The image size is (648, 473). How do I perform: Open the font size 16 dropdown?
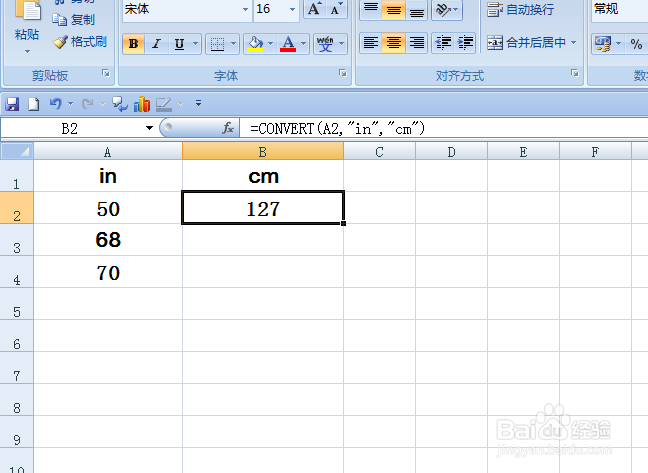[292, 9]
